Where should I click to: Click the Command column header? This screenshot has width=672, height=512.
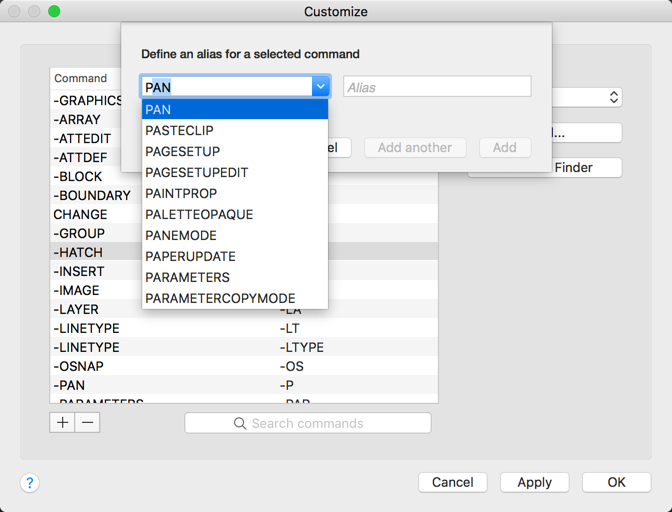tap(80, 78)
